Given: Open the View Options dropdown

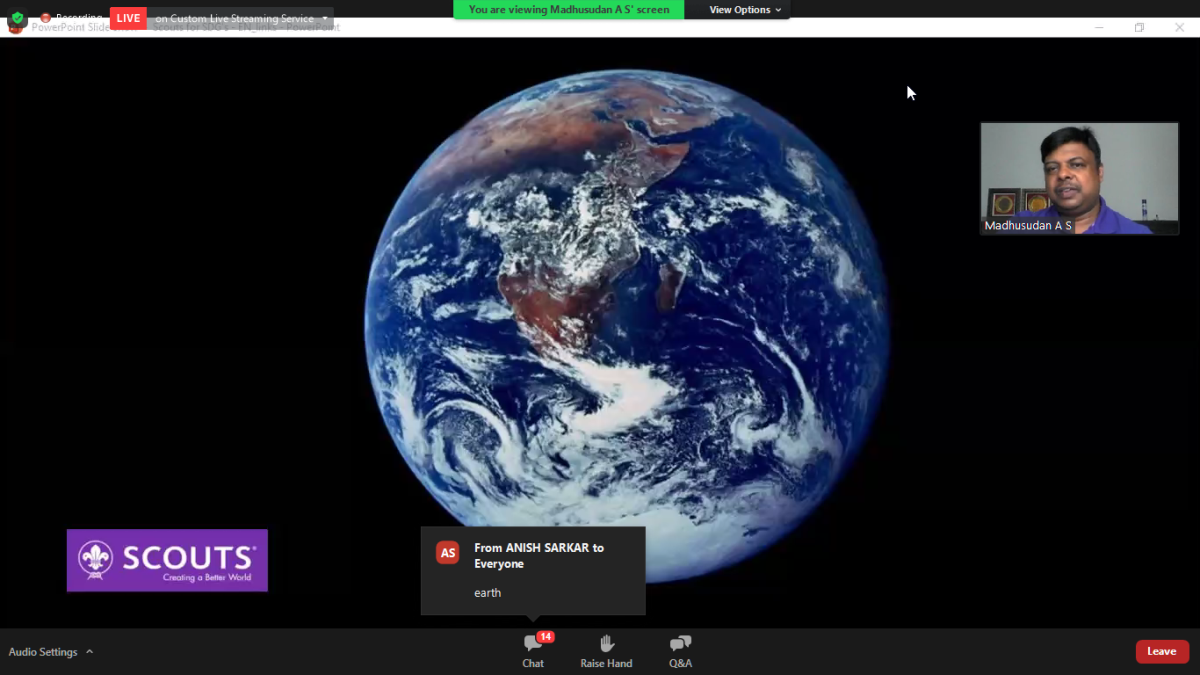Looking at the screenshot, I should click(745, 10).
